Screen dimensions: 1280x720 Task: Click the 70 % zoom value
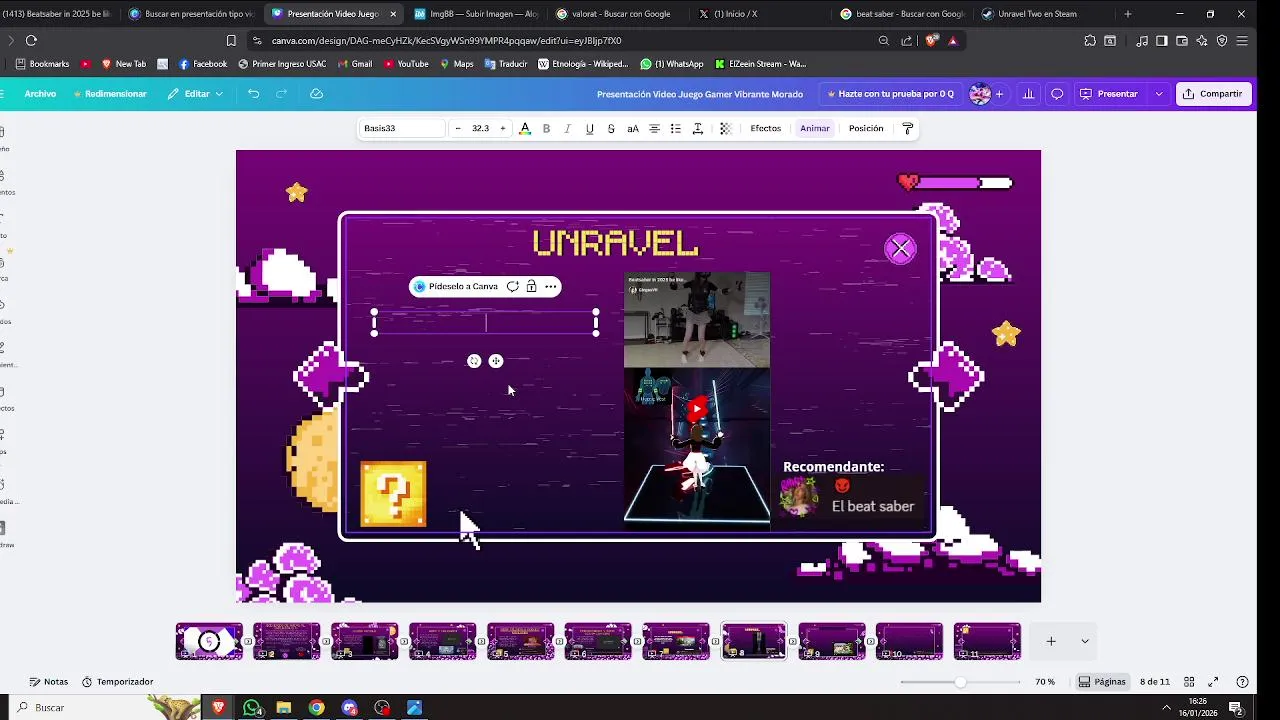1045,682
